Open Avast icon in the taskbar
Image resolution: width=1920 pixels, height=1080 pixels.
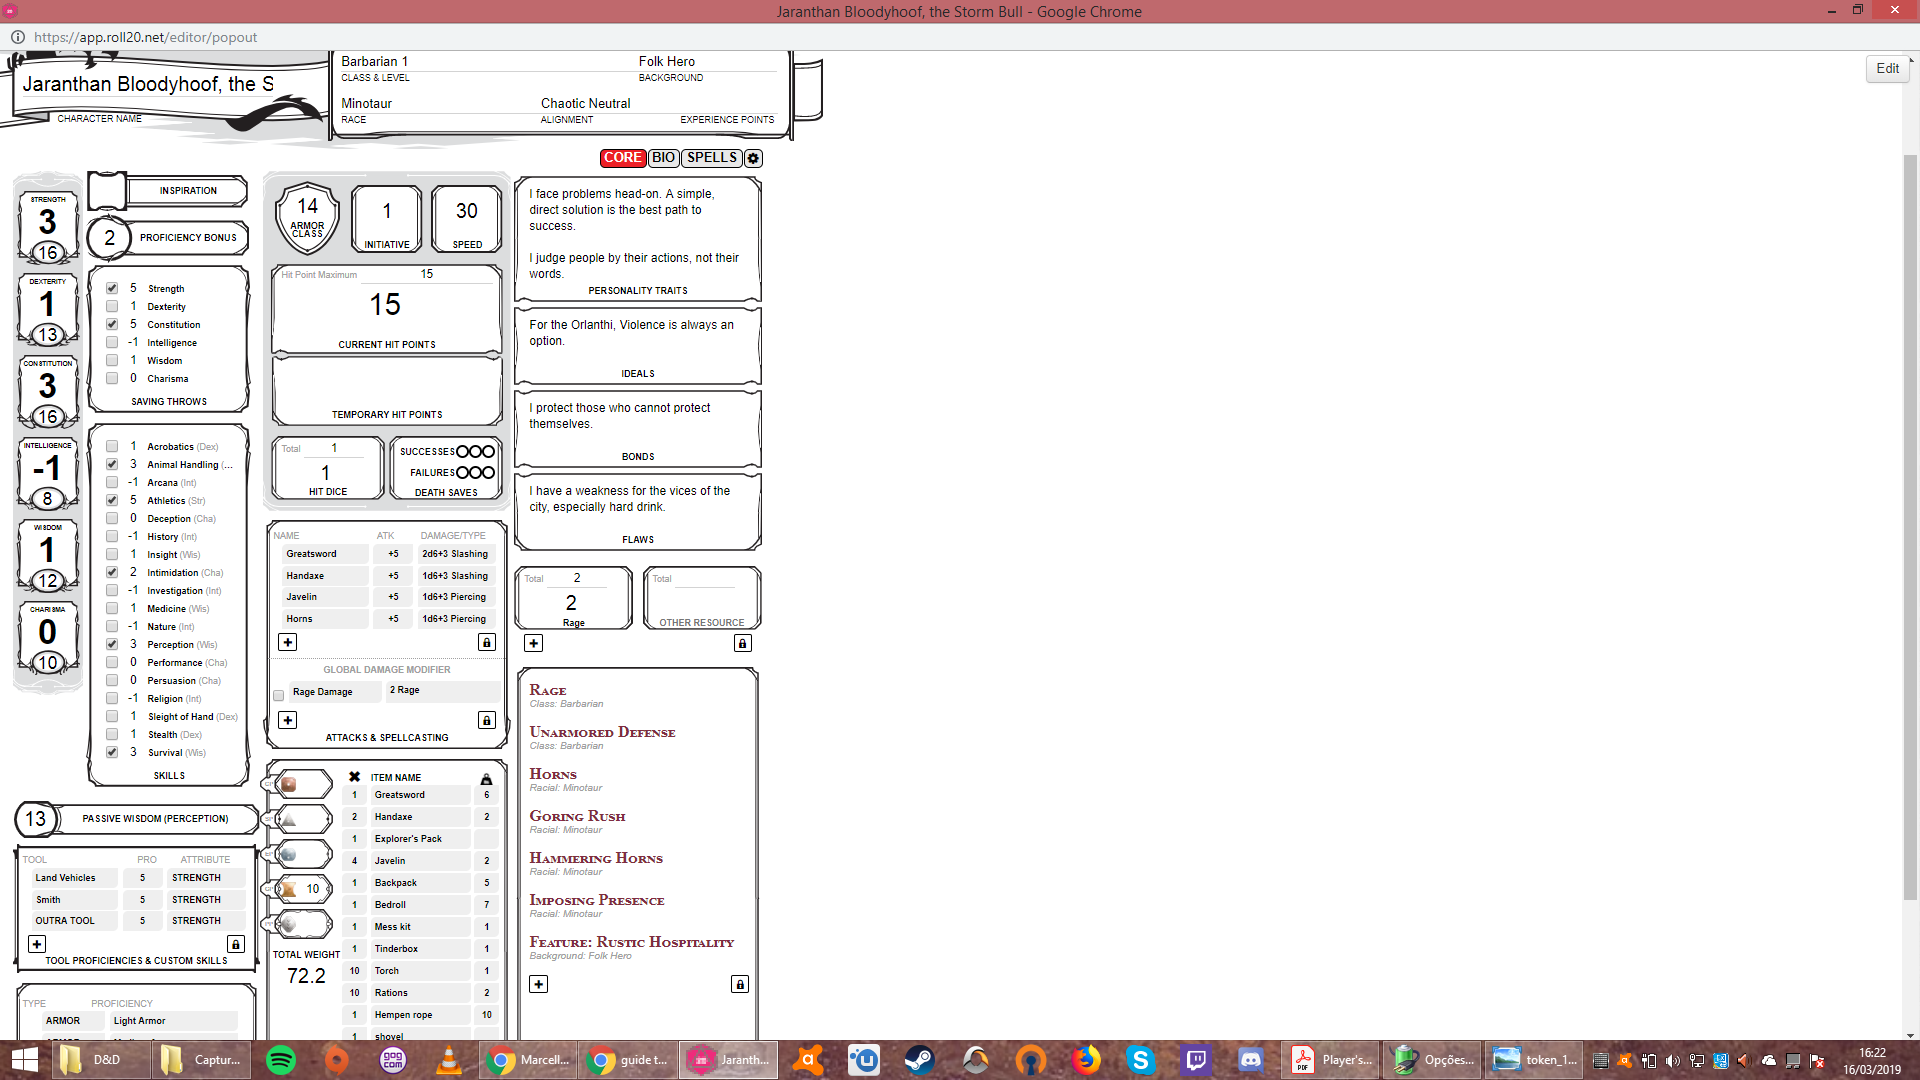coord(808,1060)
